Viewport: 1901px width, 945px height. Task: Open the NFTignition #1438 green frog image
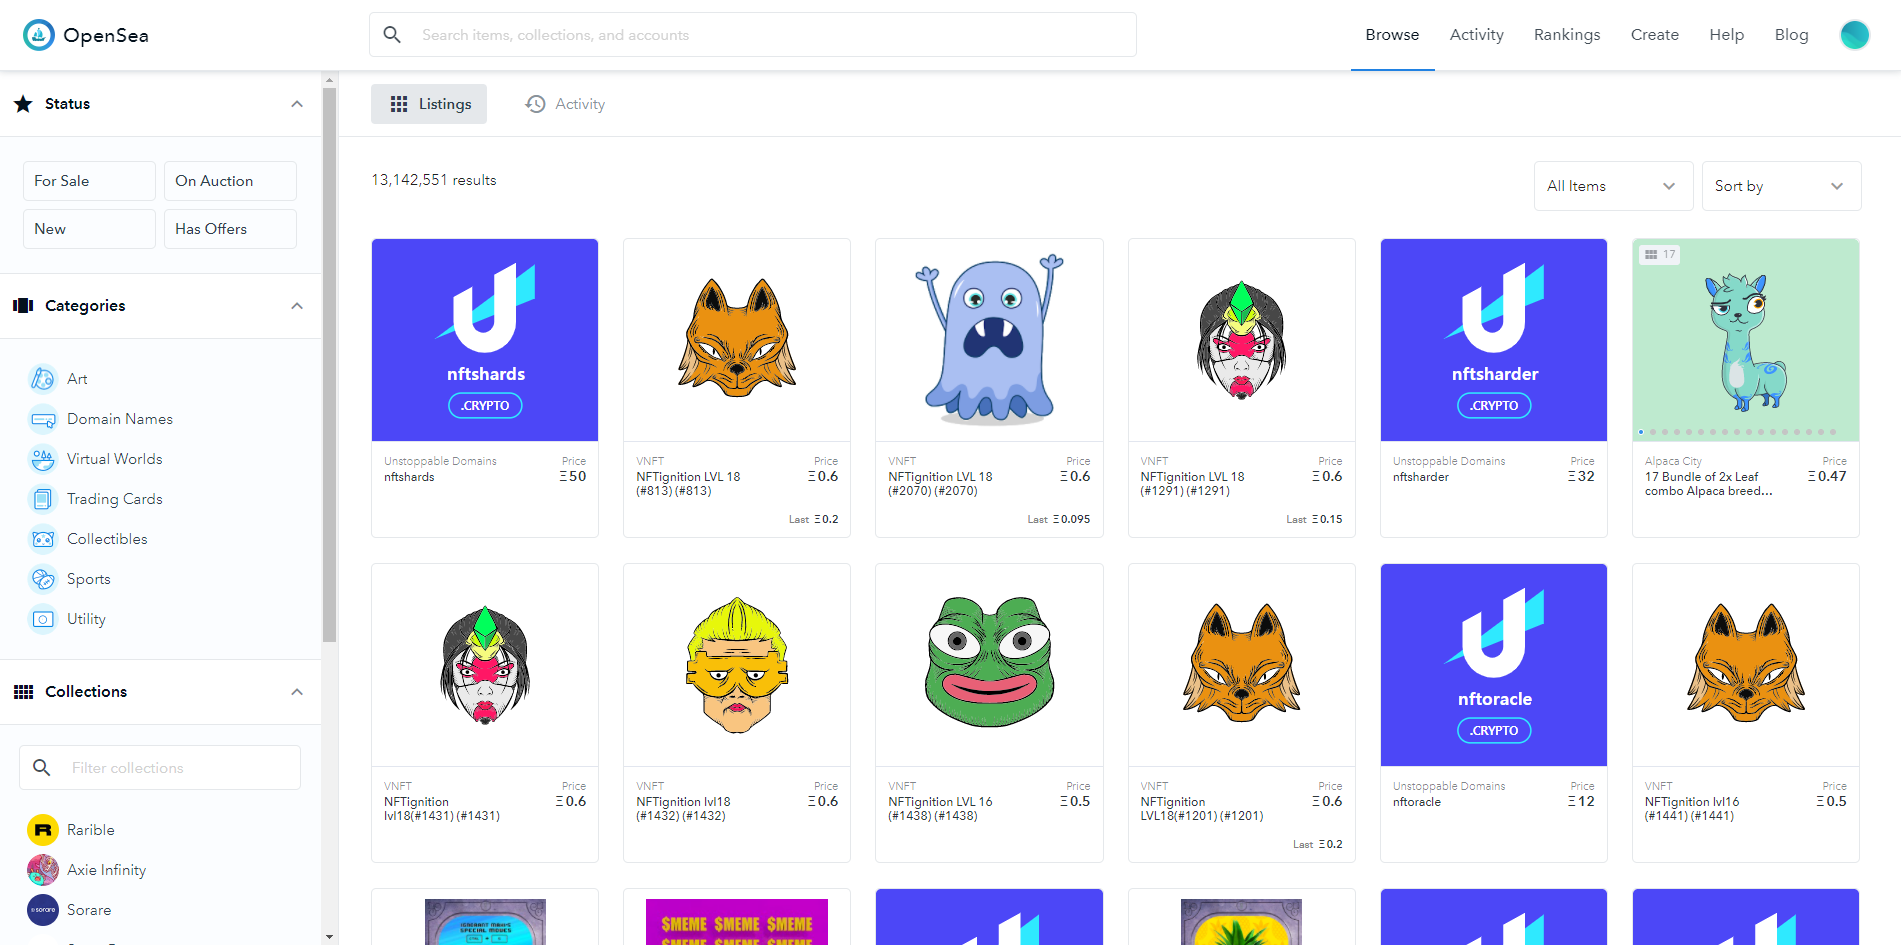(989, 665)
